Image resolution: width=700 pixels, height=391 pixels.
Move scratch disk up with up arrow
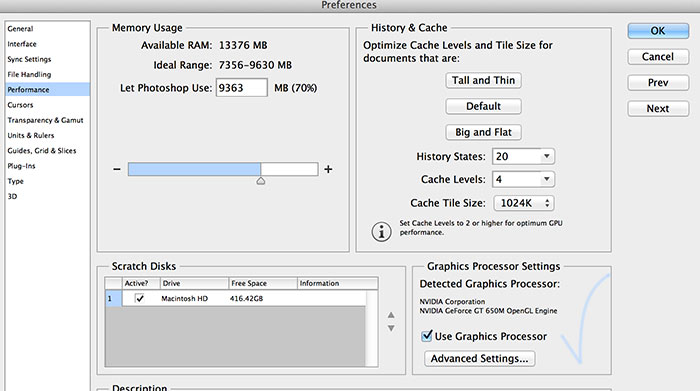click(x=391, y=315)
